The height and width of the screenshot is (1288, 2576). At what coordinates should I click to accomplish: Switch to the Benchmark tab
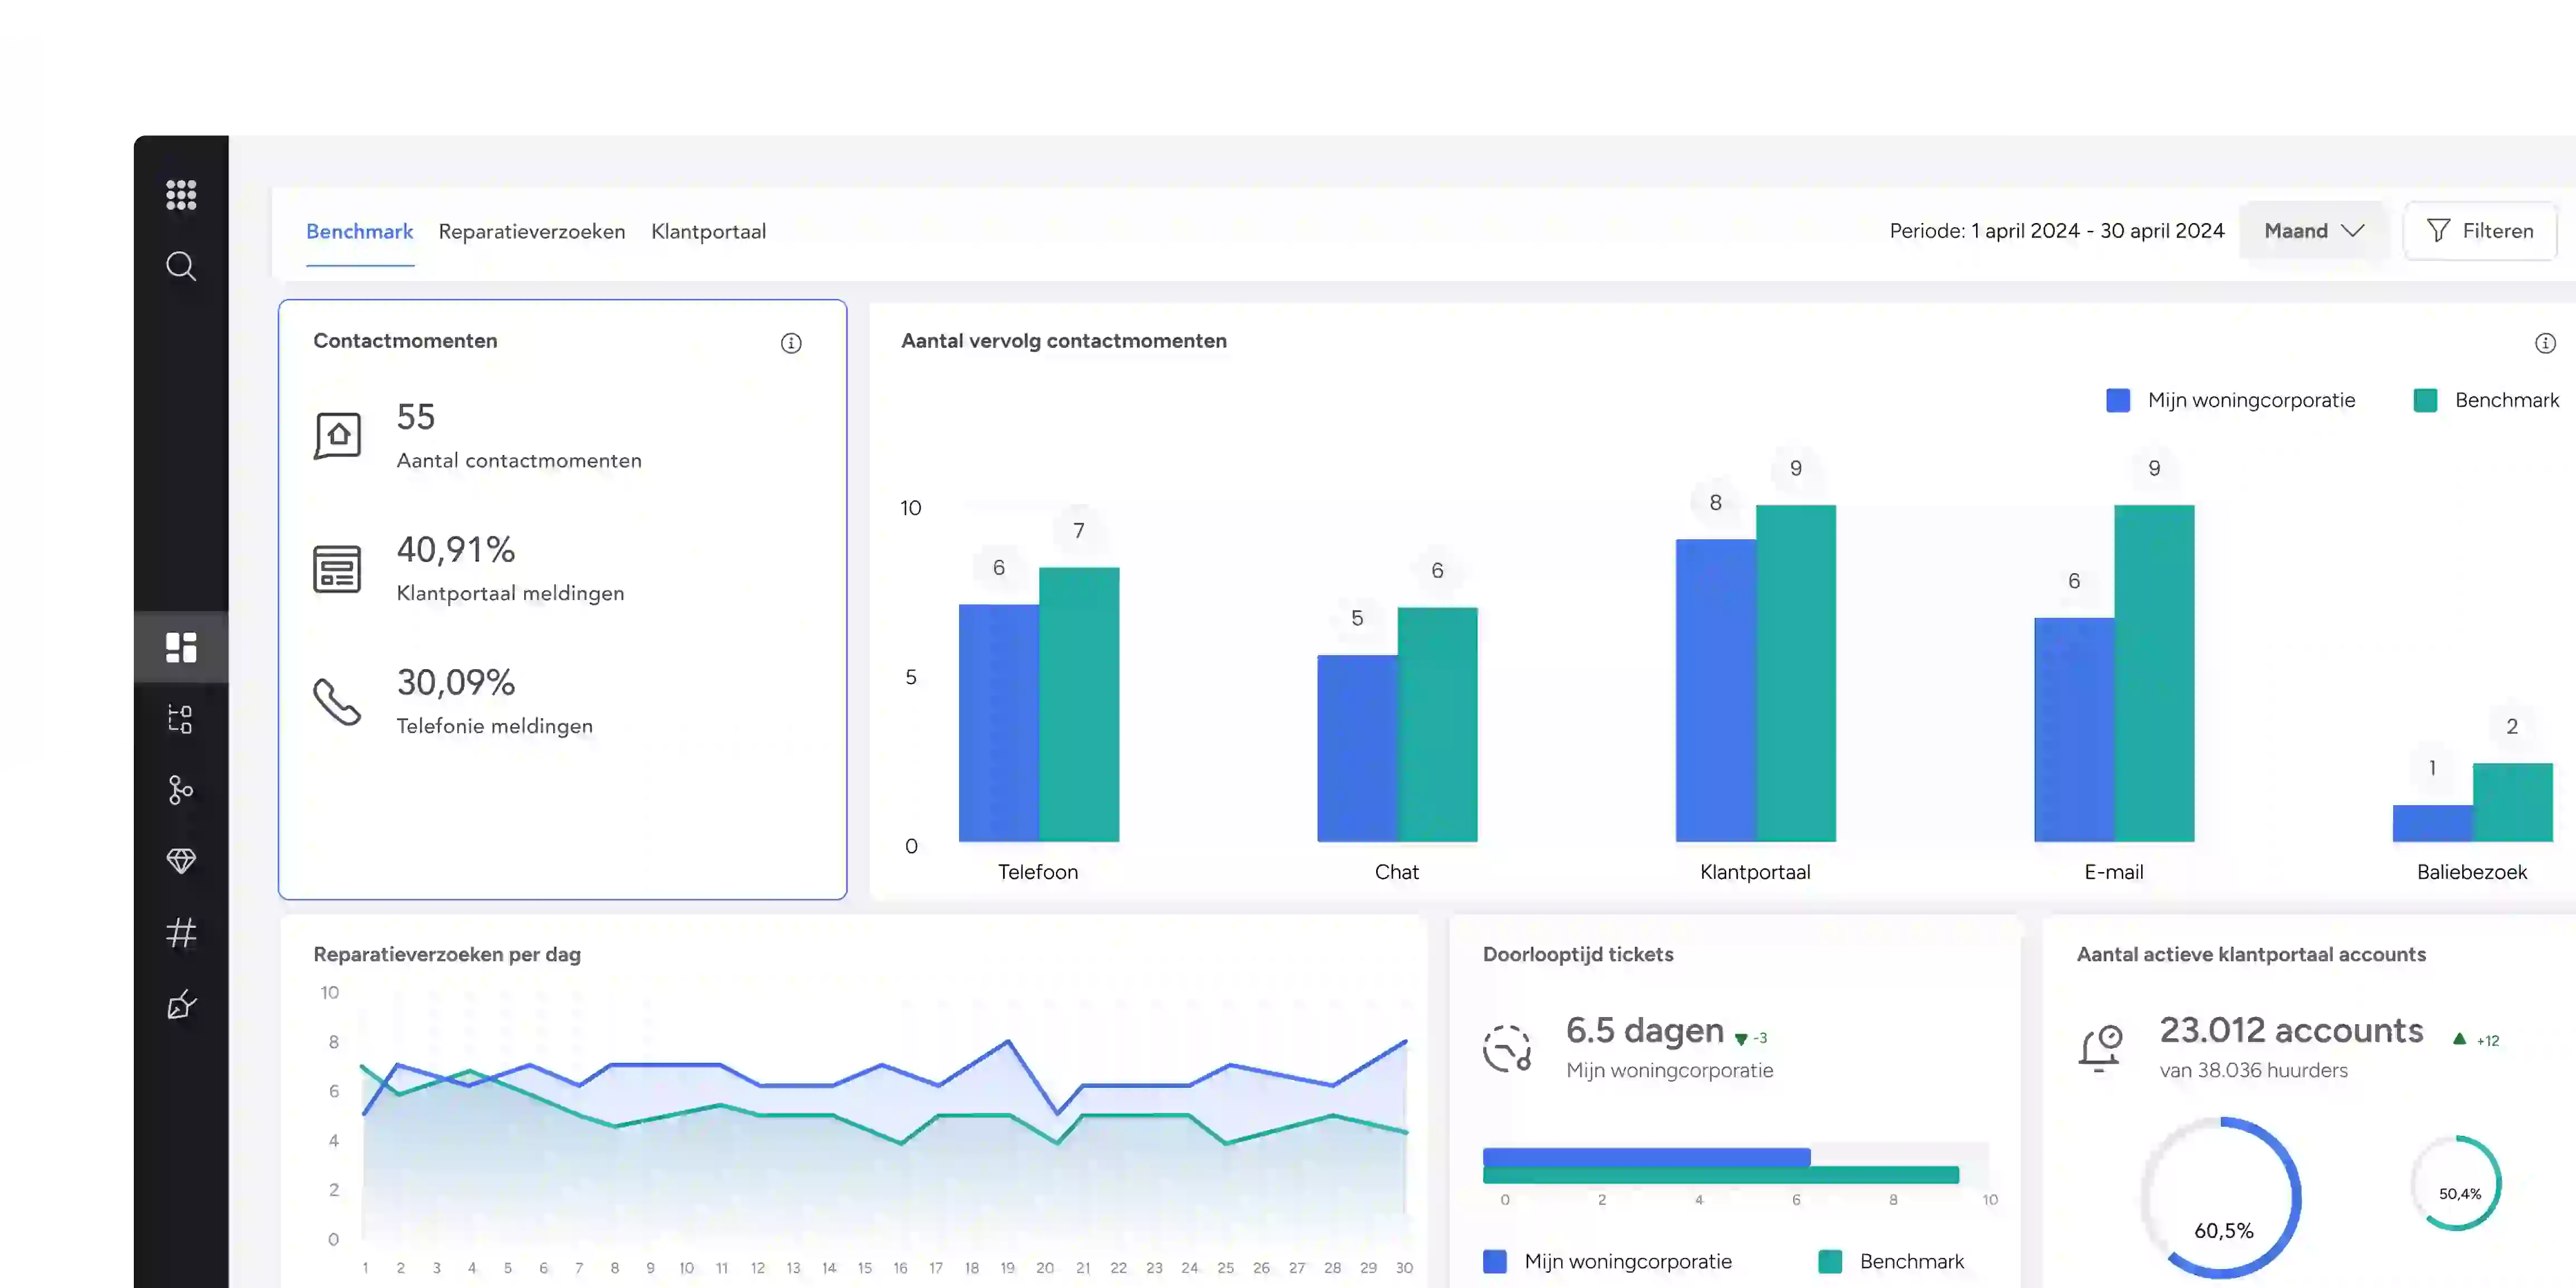point(360,231)
